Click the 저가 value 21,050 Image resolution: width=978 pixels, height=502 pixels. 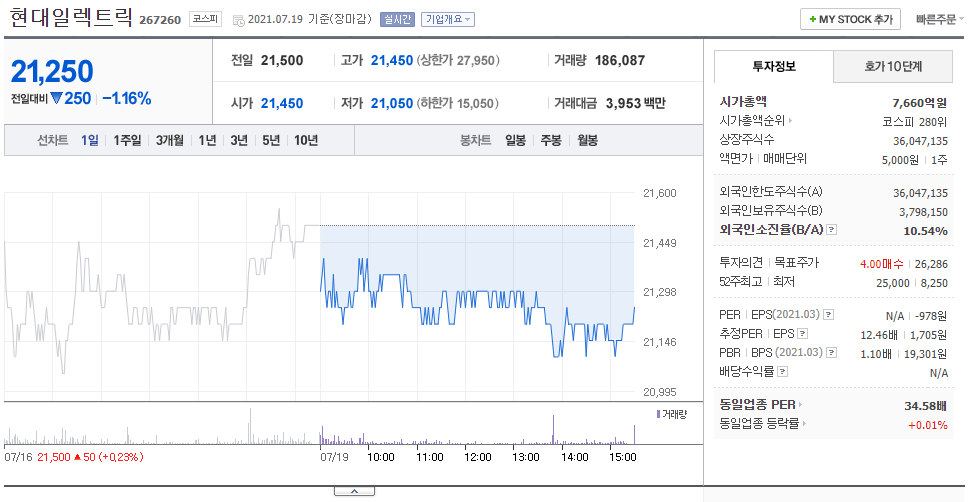[392, 104]
